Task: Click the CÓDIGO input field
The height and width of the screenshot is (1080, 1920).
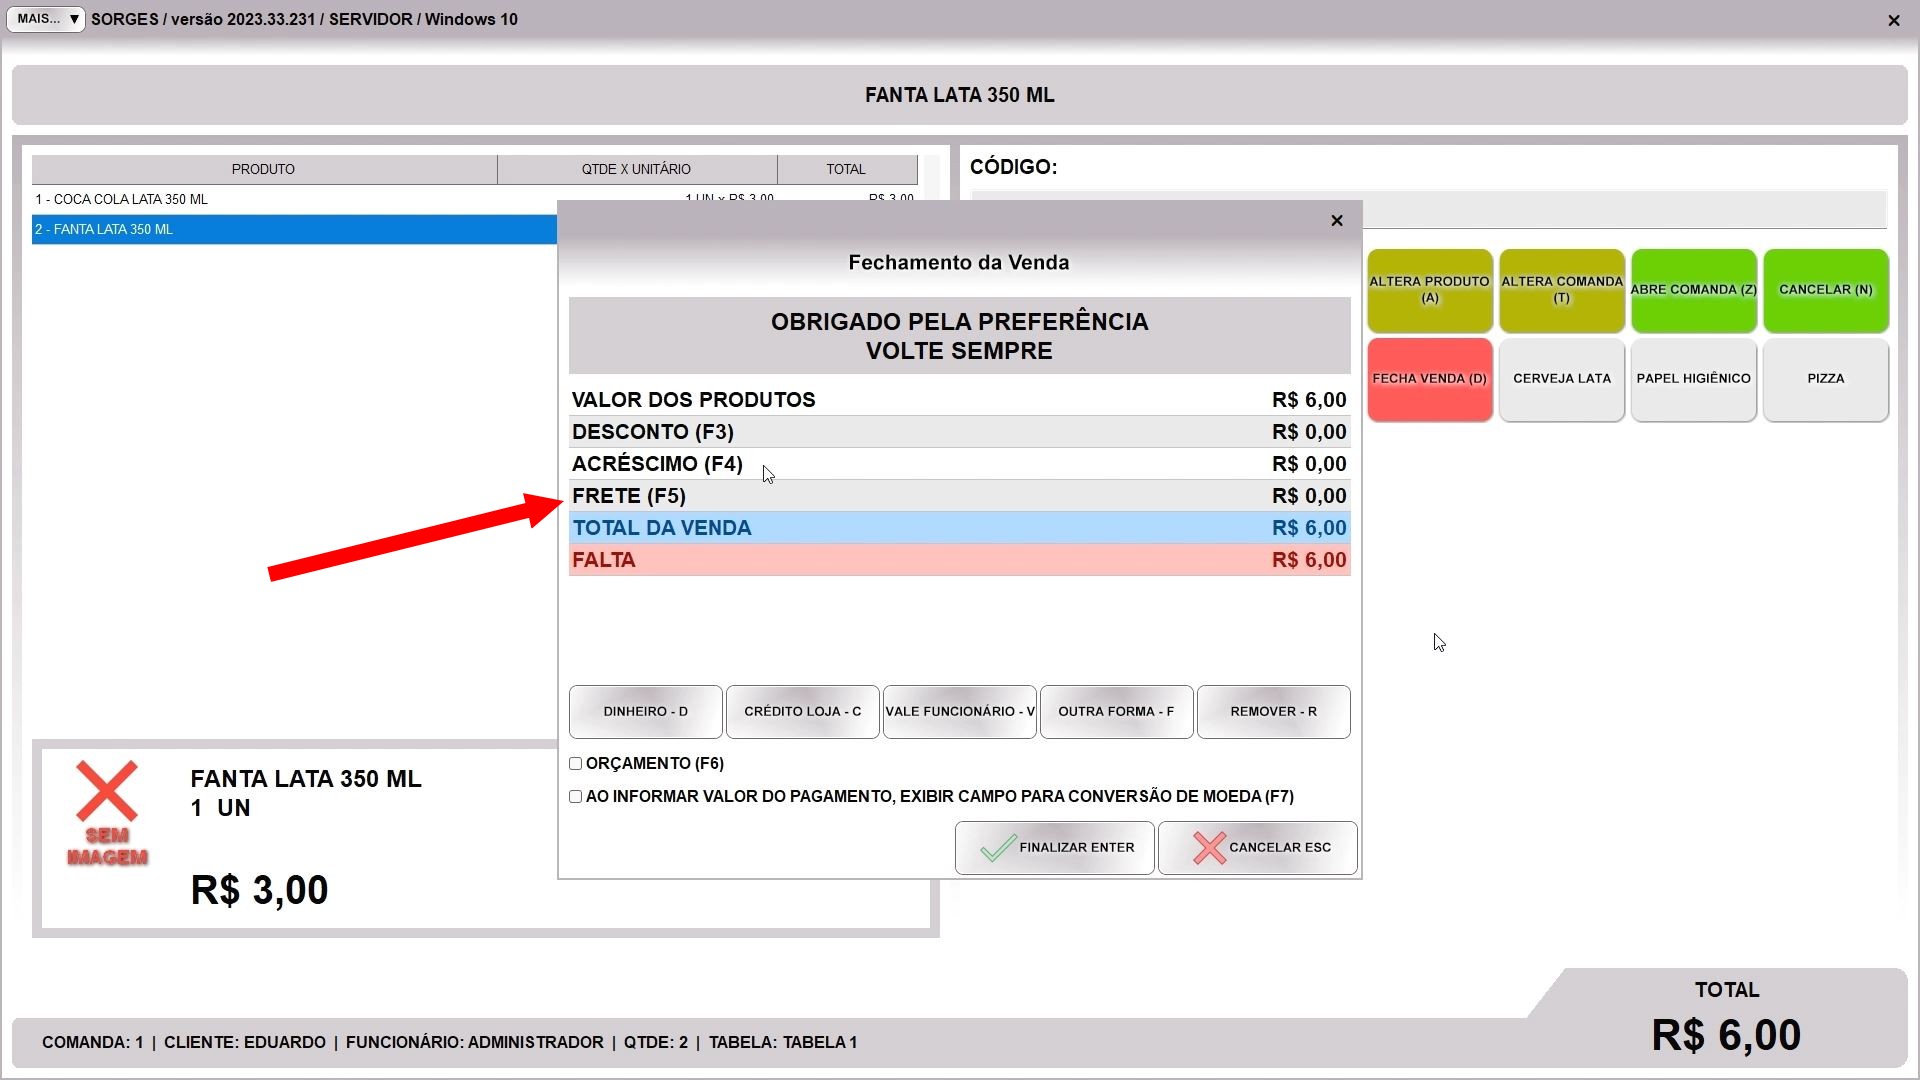Action: click(1625, 210)
